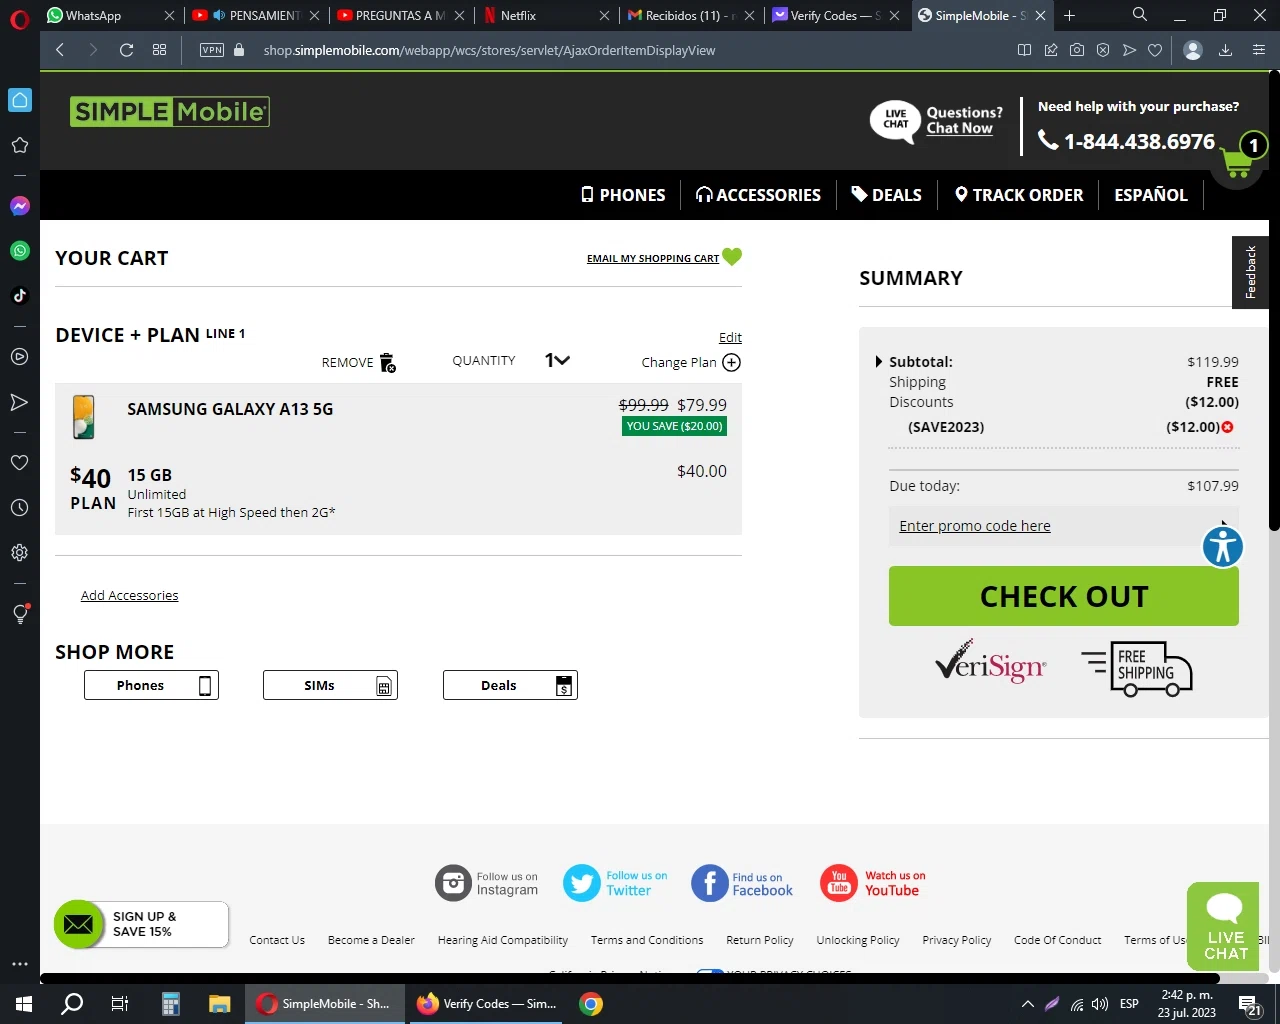Open TikTok in Opera sidebar
Viewport: 1280px width, 1024px height.
[x=20, y=295]
